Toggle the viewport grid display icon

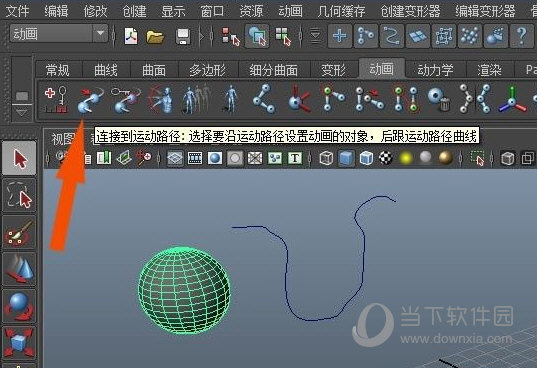click(x=175, y=158)
